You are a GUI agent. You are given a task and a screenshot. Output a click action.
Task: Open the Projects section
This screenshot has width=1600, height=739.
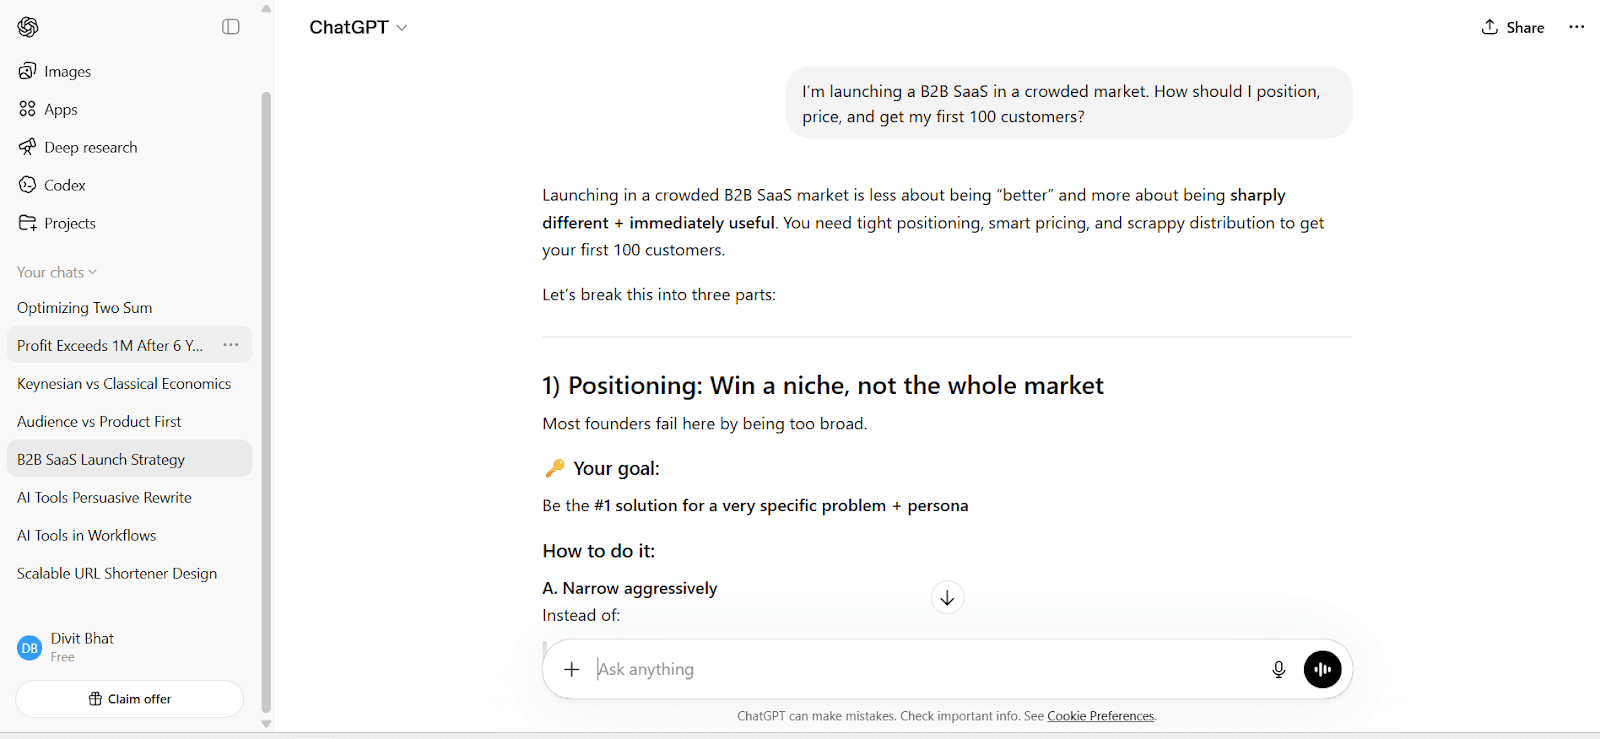click(x=69, y=222)
